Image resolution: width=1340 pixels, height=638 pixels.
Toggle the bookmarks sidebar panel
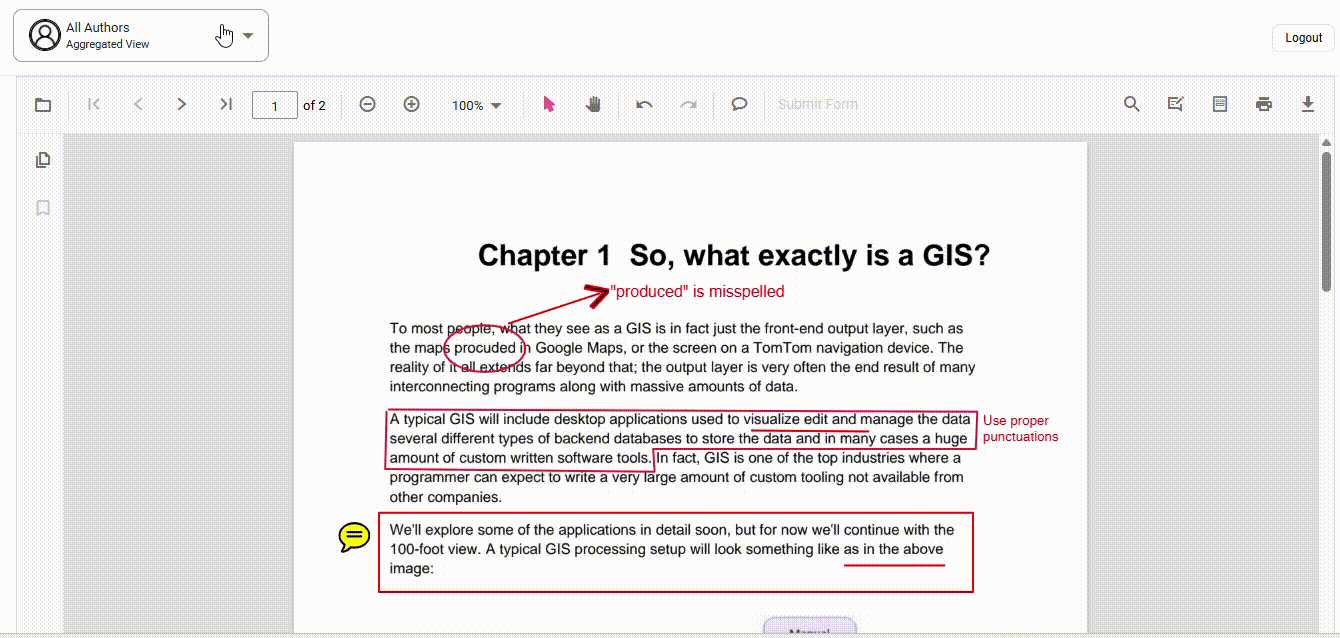[42, 208]
